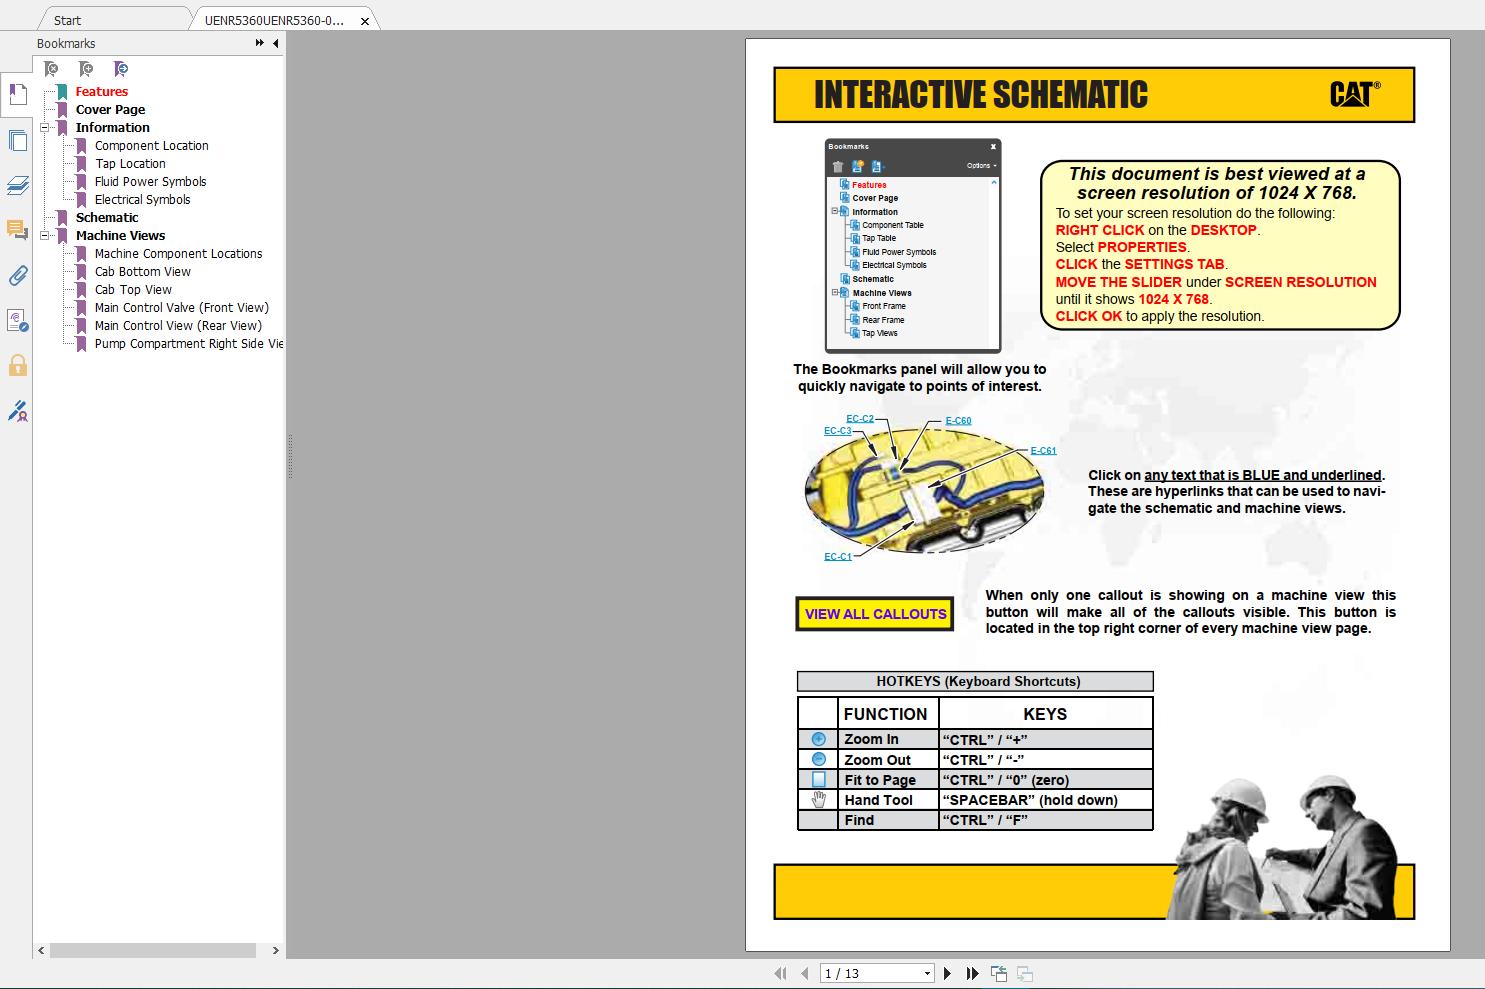The width and height of the screenshot is (1485, 989).
Task: Click the Hand Tool icon in hotkeys table
Action: click(818, 799)
